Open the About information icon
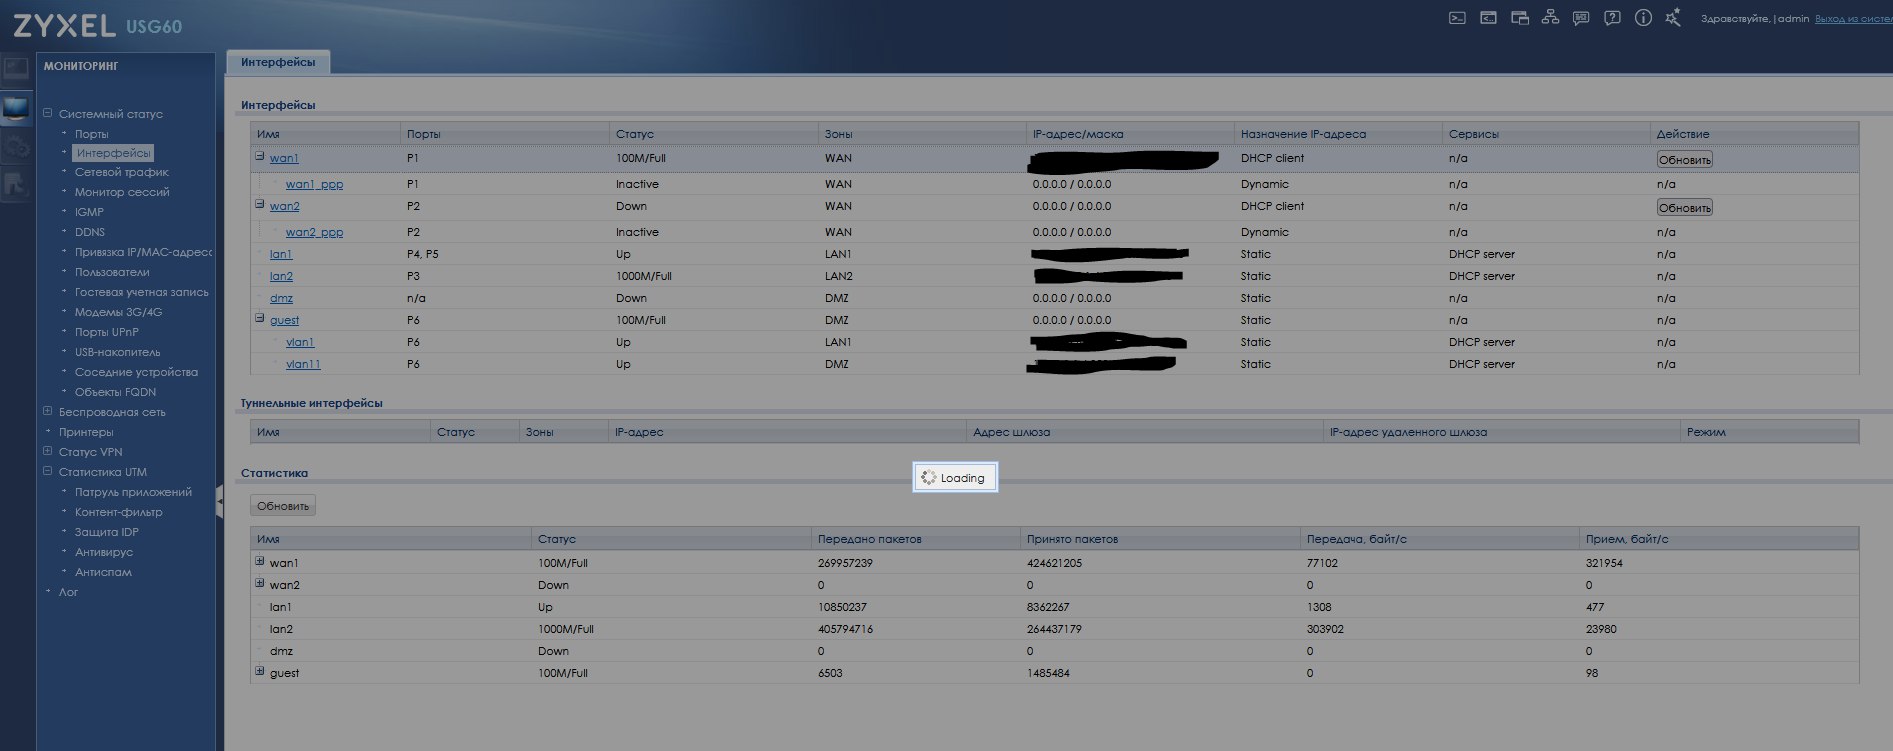Screen dimensions: 1893x751 (x=1643, y=18)
